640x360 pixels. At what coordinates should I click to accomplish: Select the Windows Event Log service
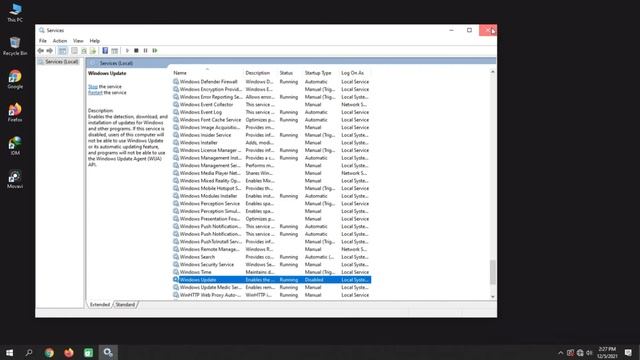click(x=271, y=112)
